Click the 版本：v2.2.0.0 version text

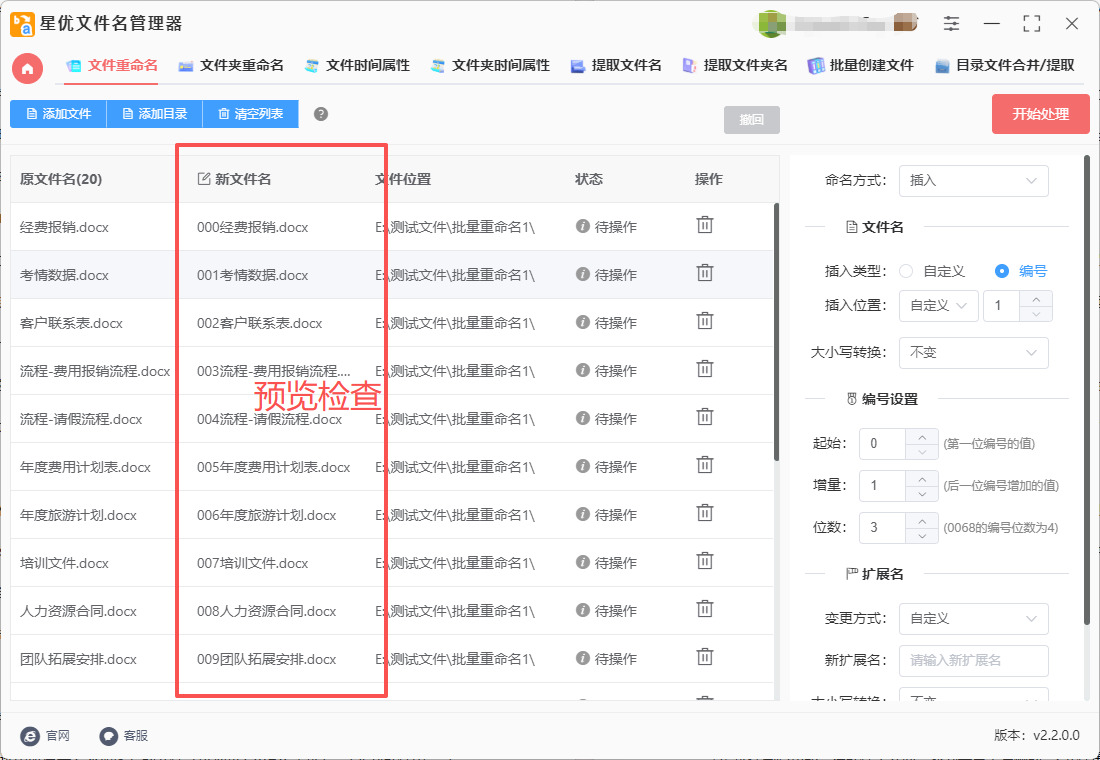[x=1037, y=735]
